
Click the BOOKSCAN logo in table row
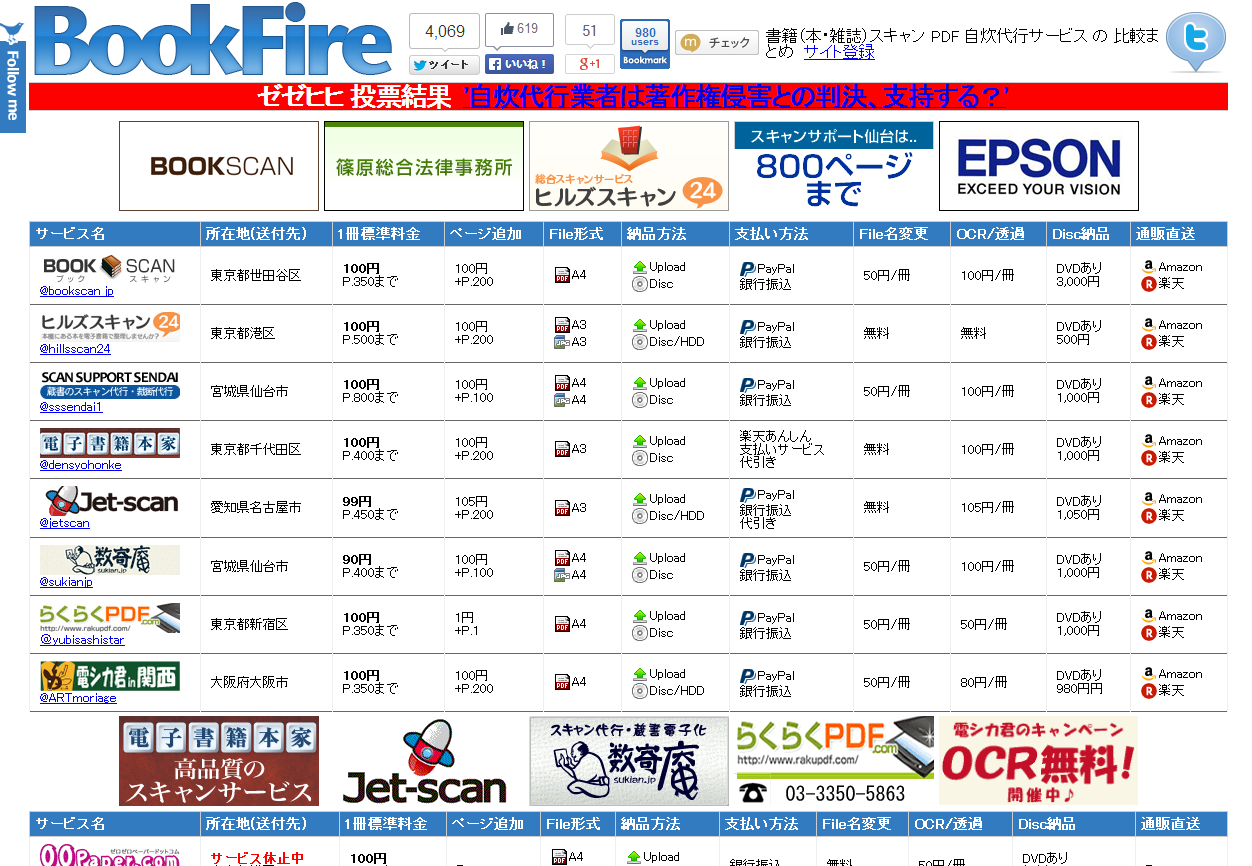click(x=109, y=268)
